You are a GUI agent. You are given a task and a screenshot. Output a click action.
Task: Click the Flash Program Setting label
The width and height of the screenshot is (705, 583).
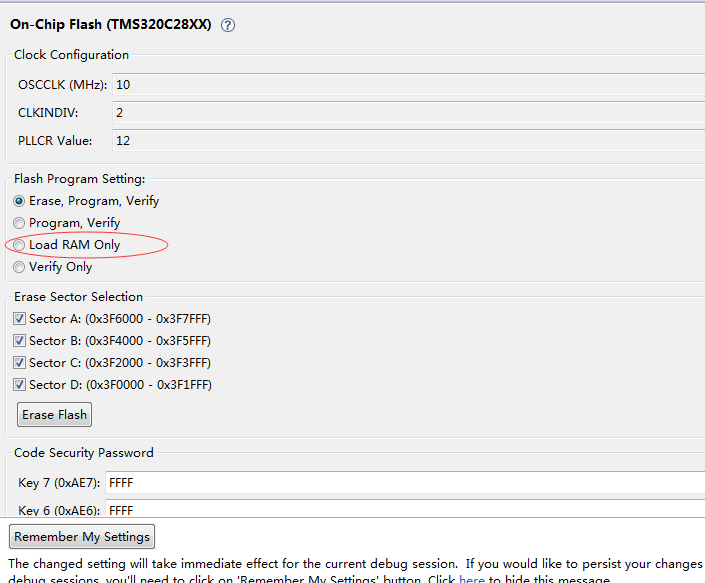(80, 179)
